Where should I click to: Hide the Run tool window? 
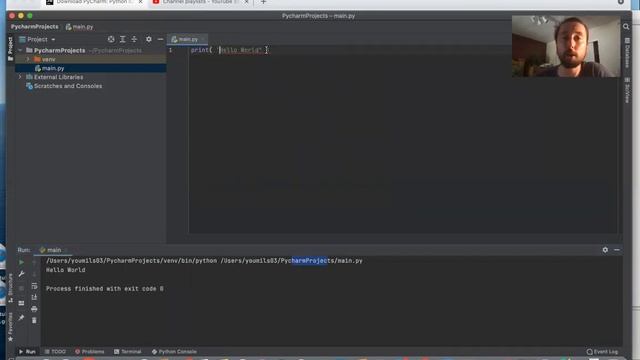click(x=617, y=250)
